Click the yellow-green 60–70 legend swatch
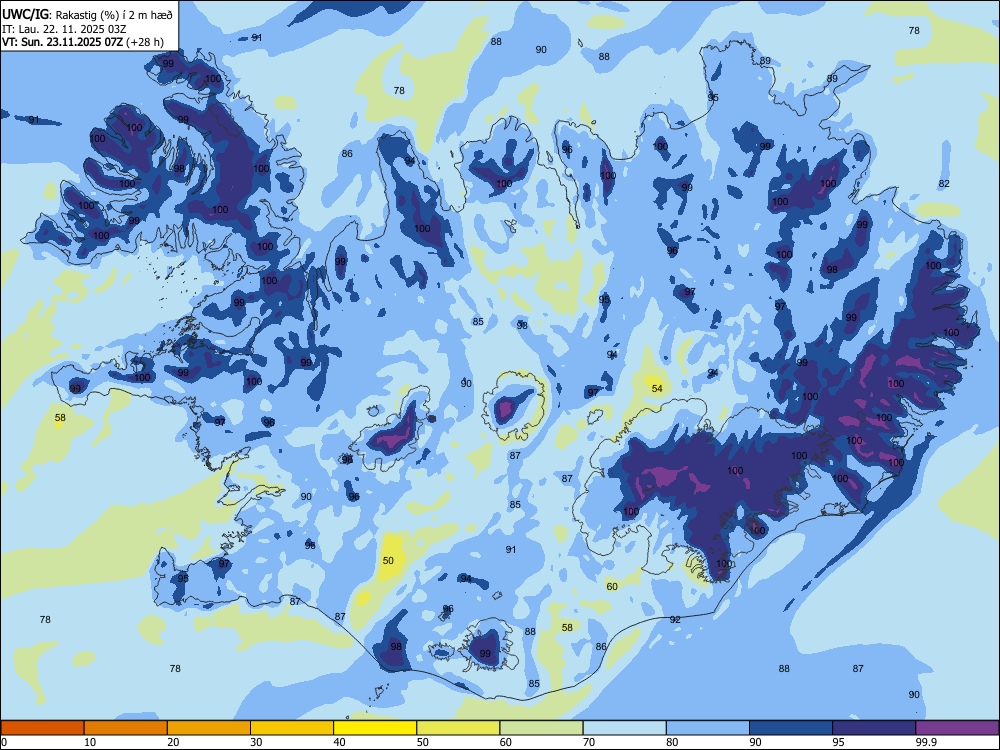This screenshot has height=750, width=1000. [541, 728]
